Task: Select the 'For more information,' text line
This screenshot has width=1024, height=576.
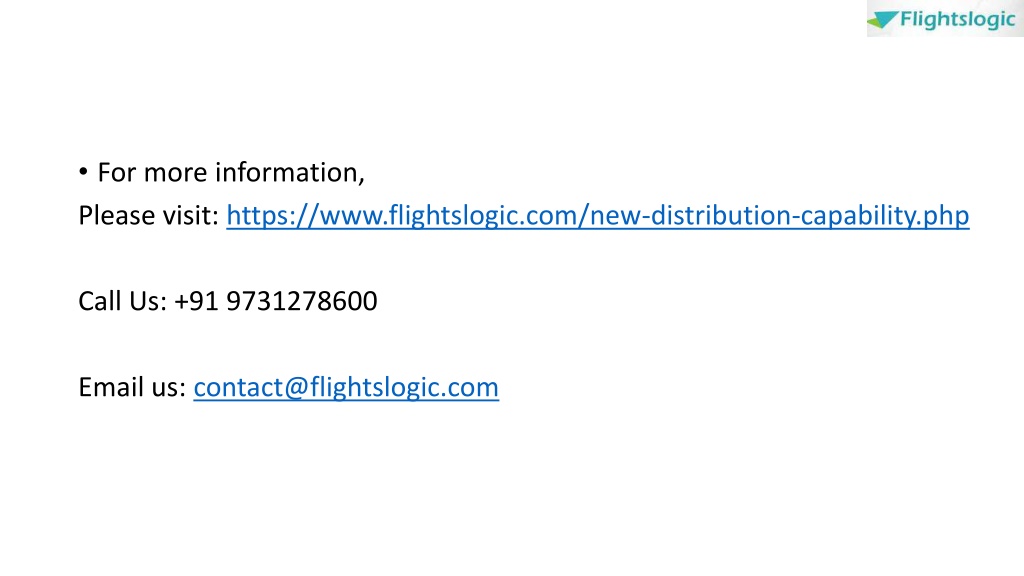Action: 231,172
